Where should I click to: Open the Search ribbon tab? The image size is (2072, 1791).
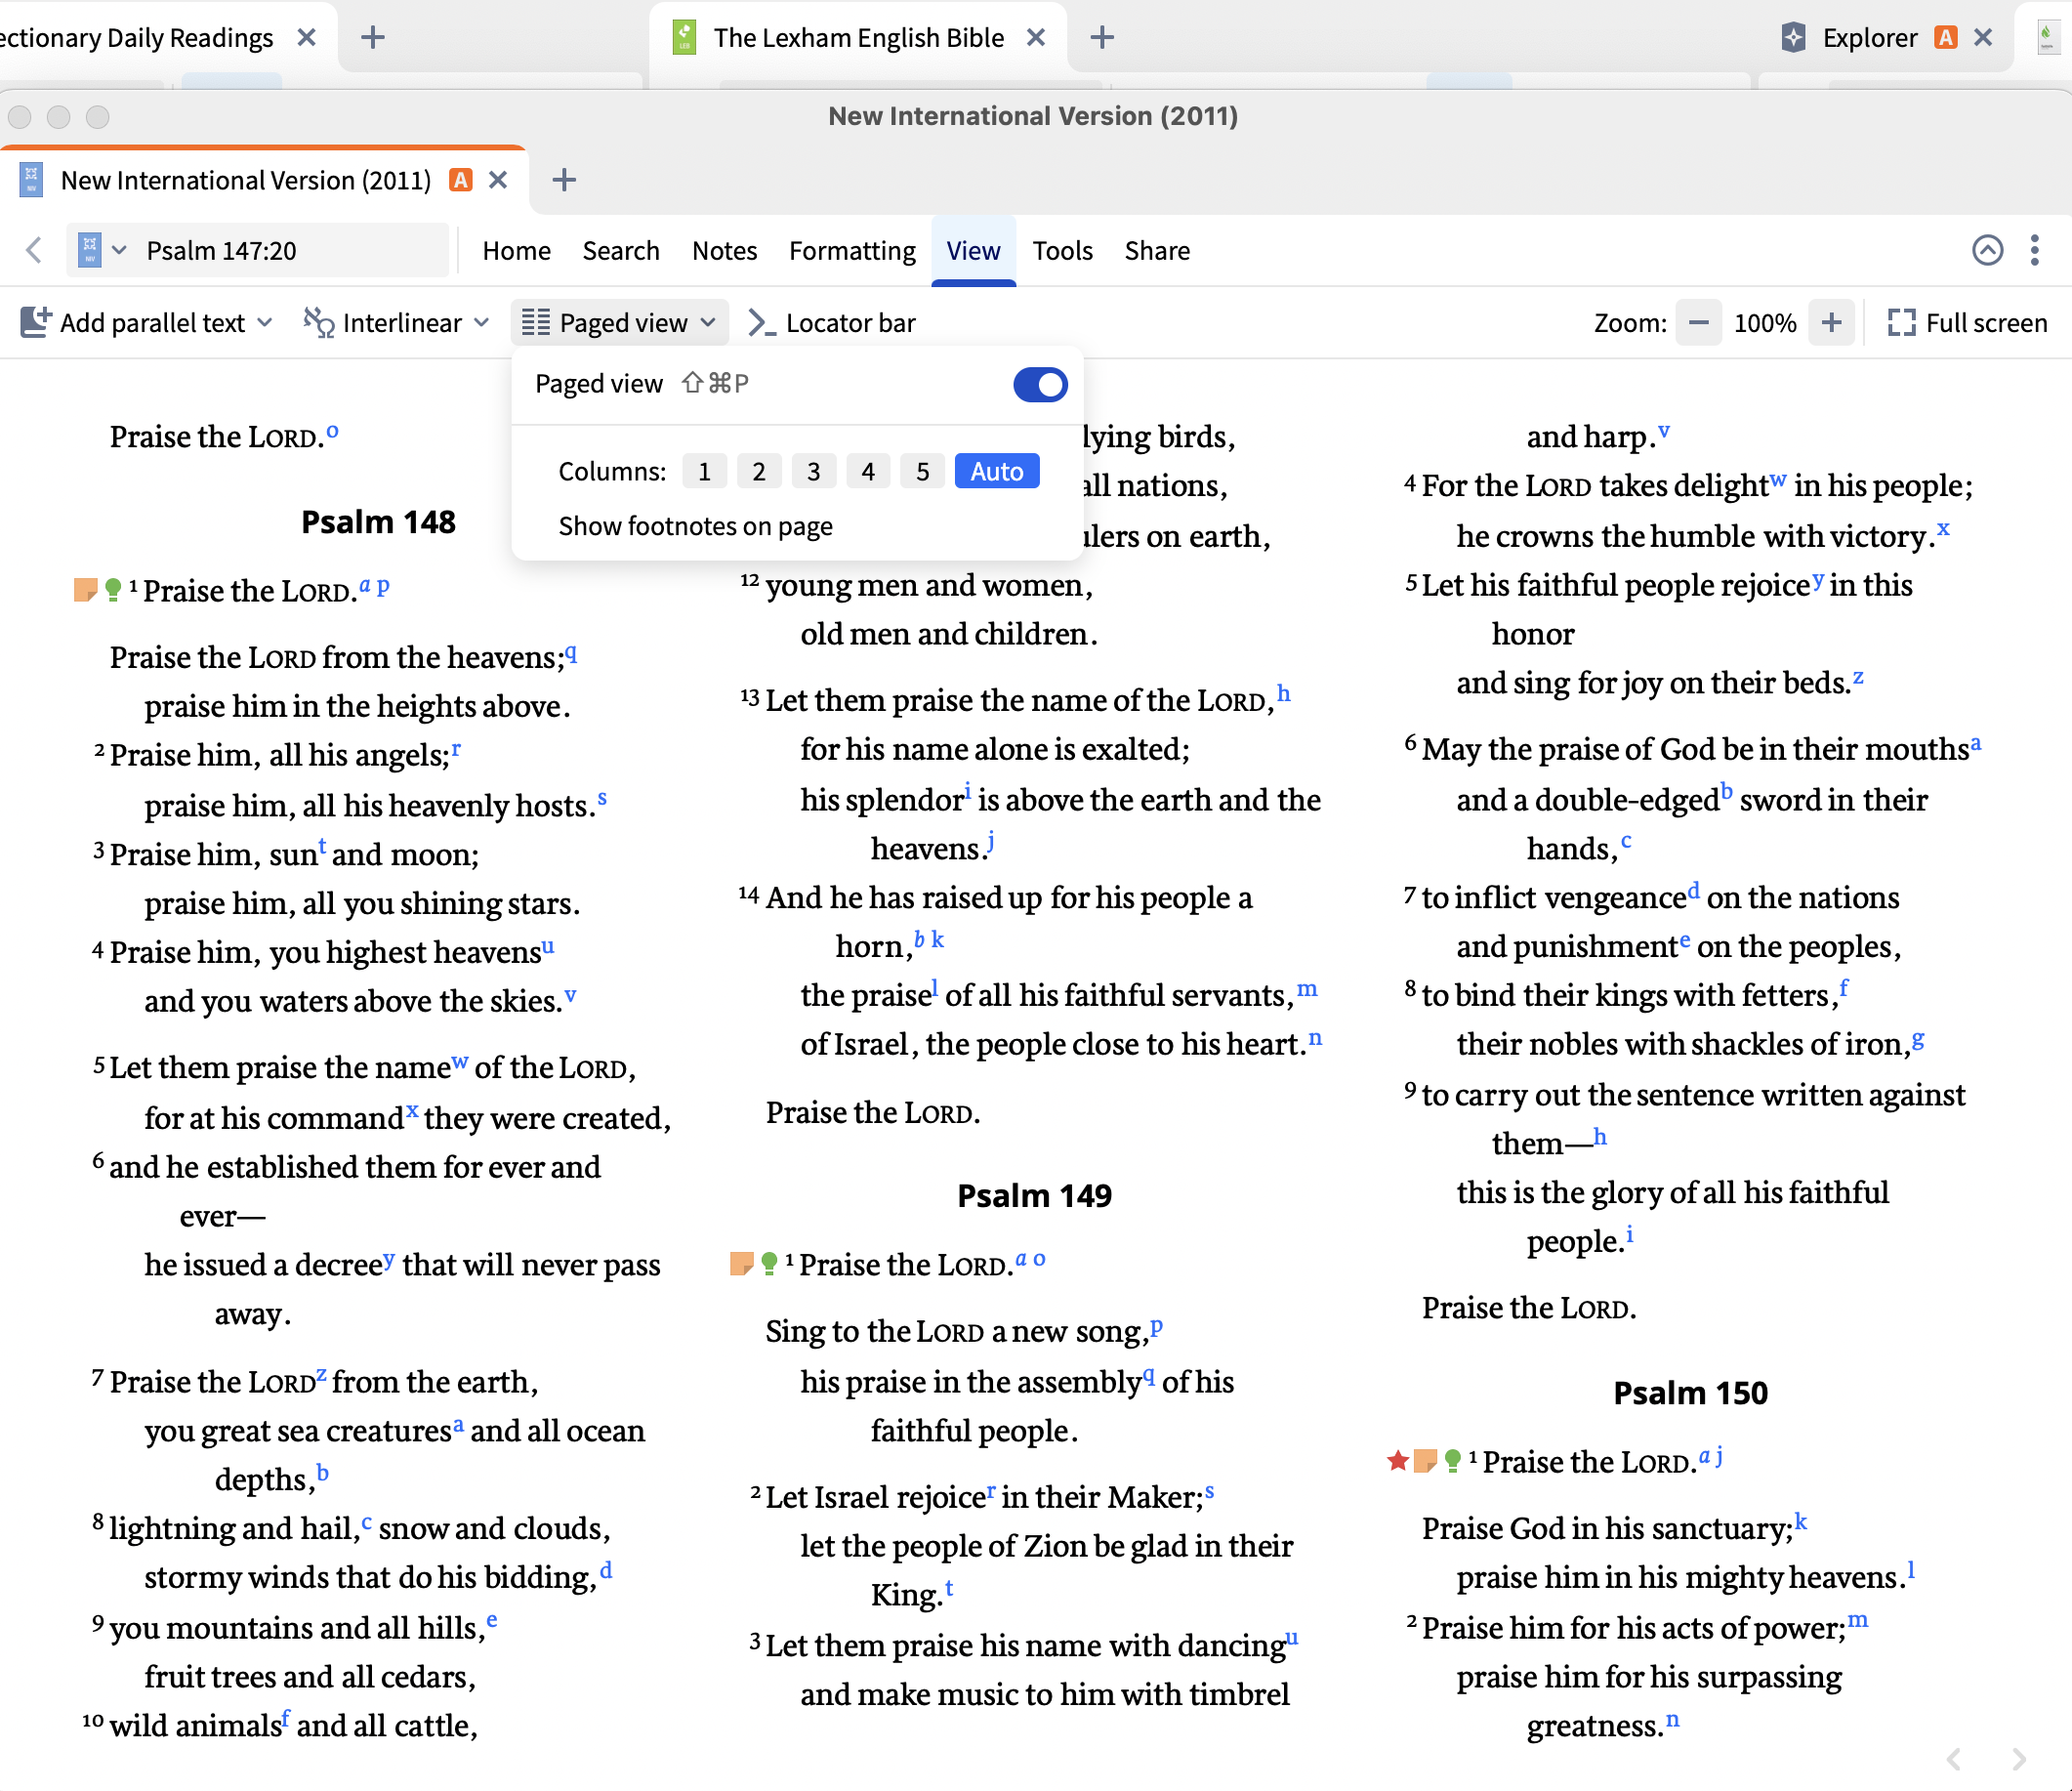(621, 250)
